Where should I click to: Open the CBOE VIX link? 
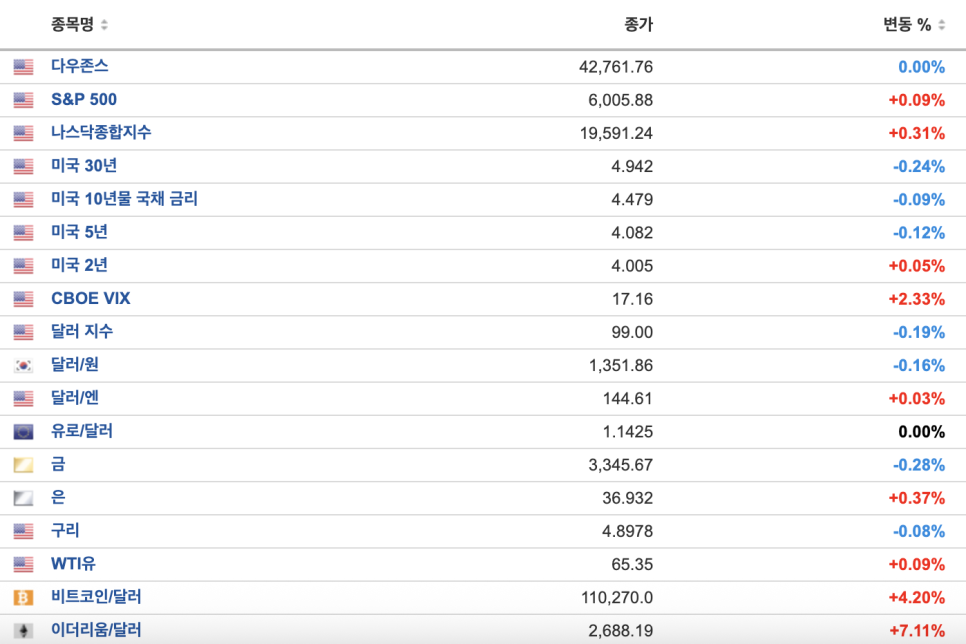[91, 299]
